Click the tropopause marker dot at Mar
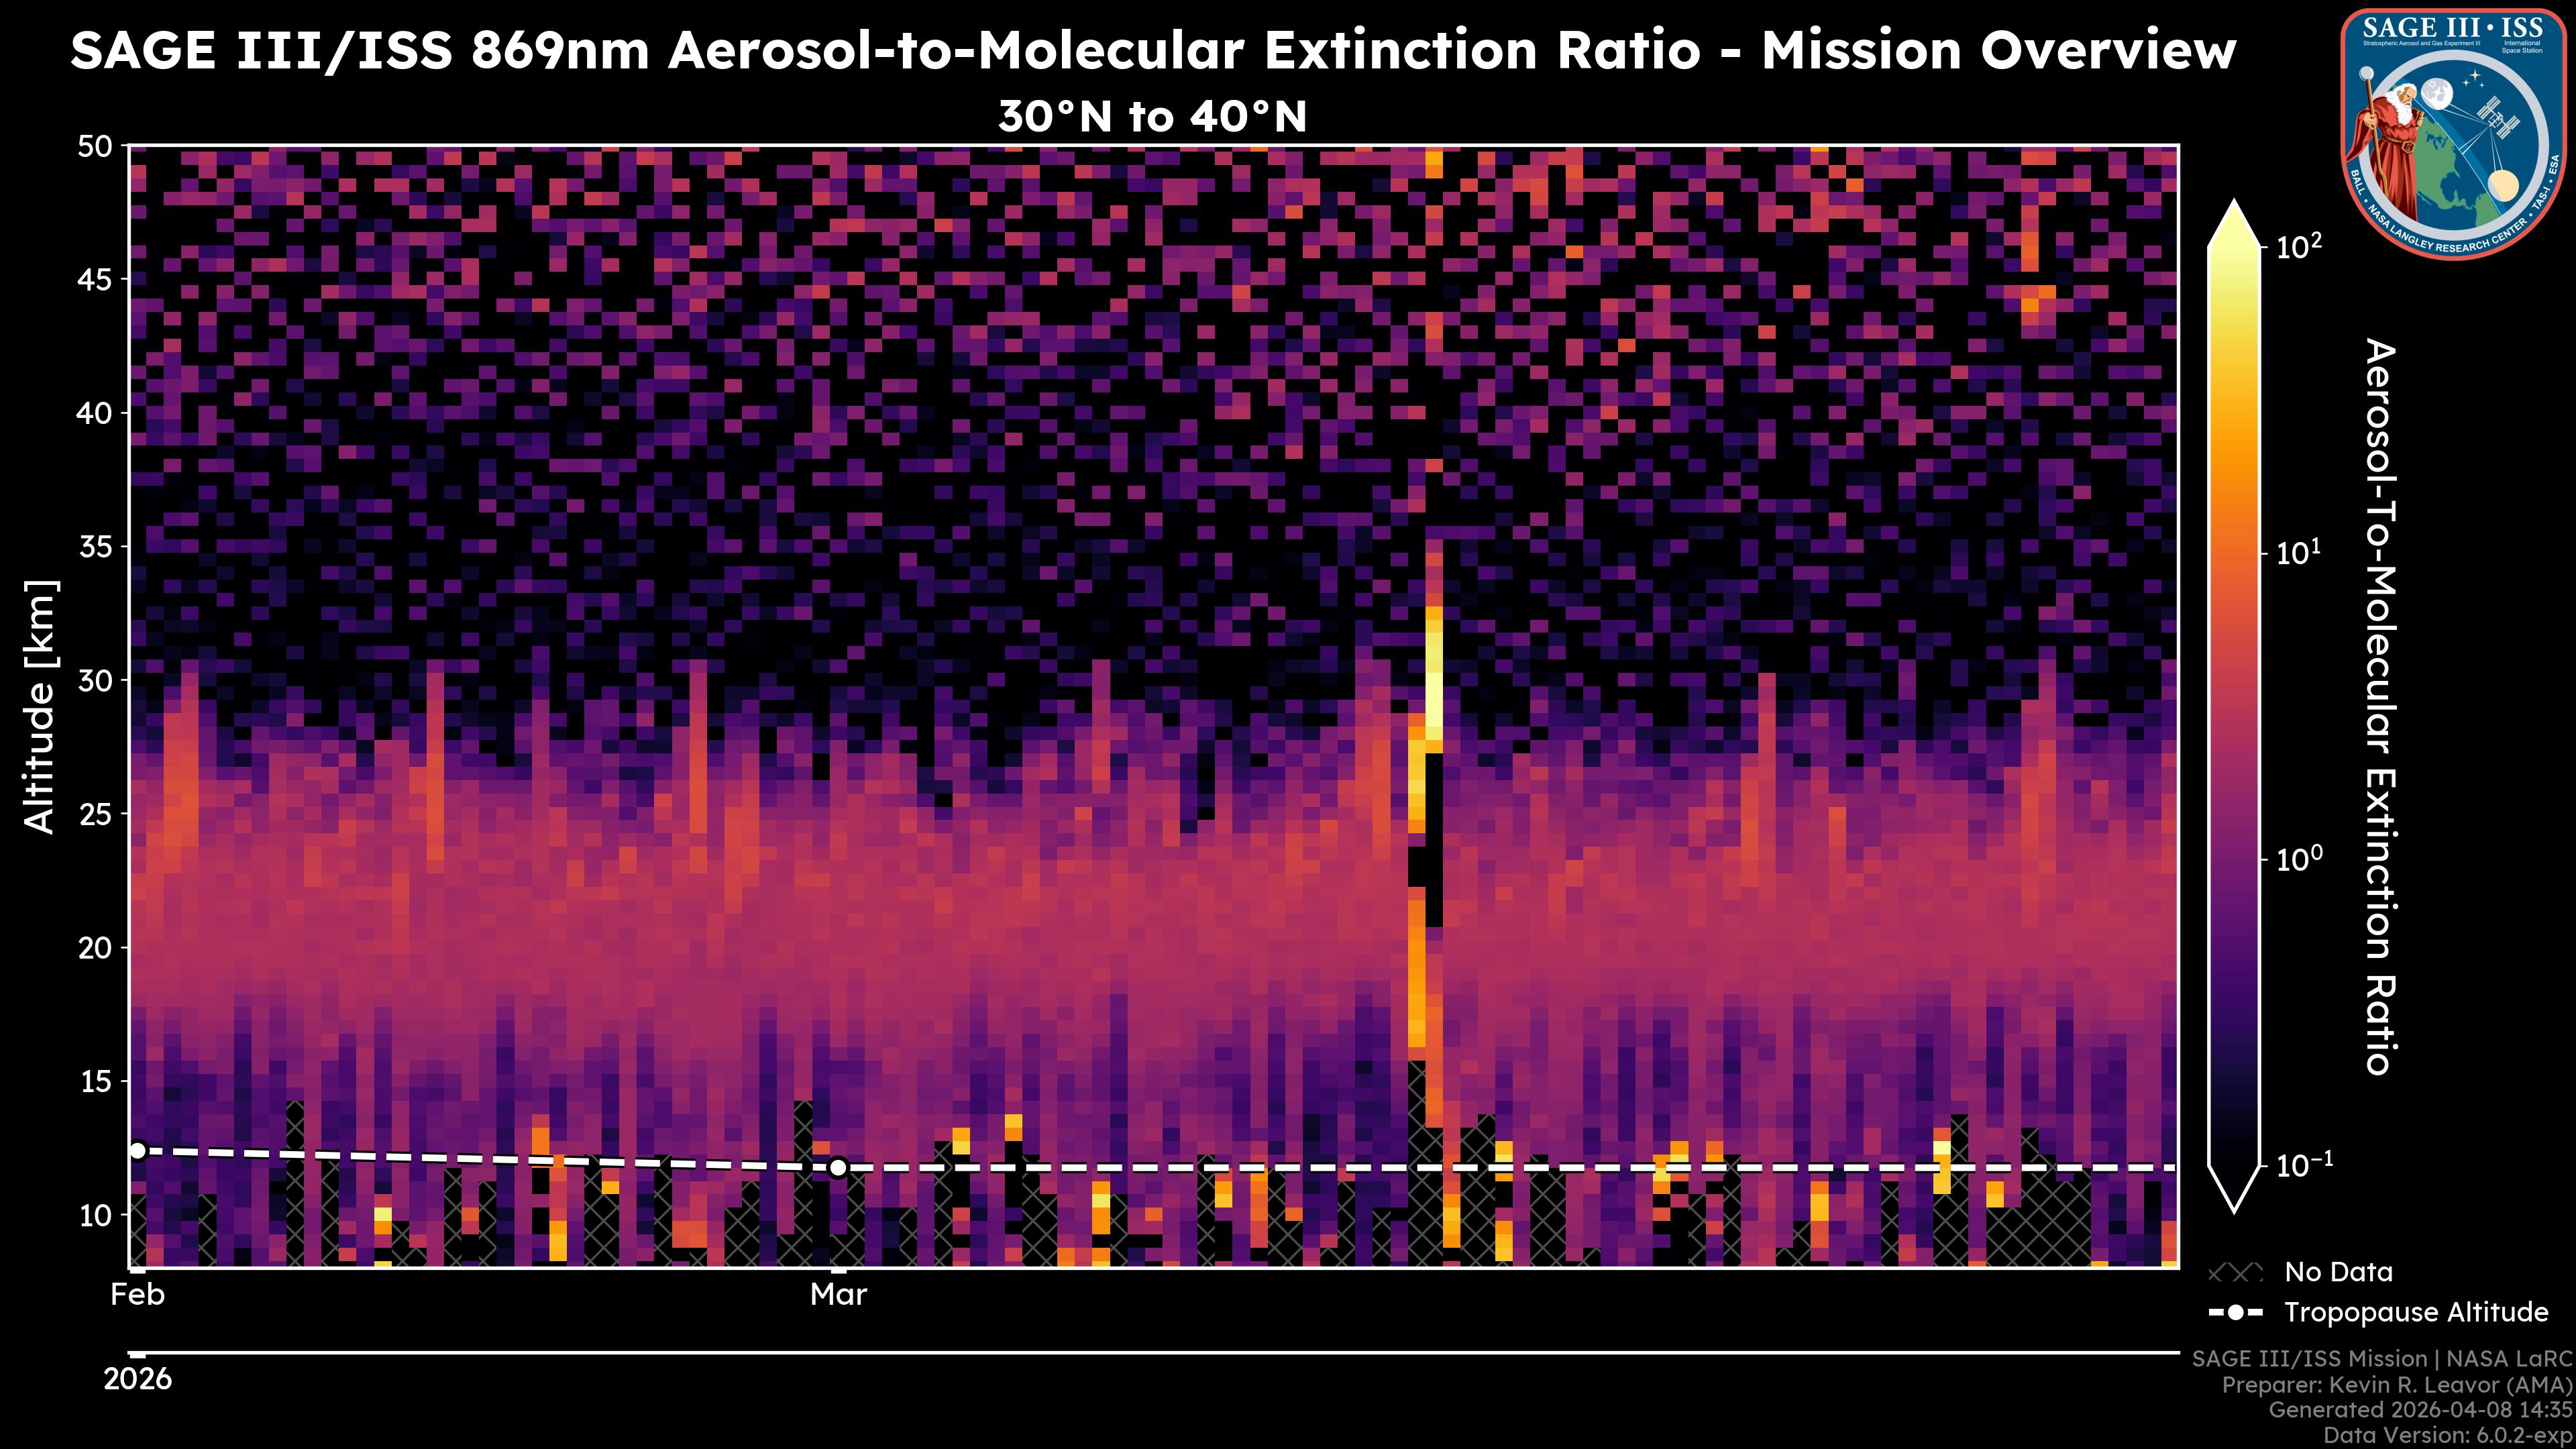The width and height of the screenshot is (2576, 1449). click(838, 1167)
